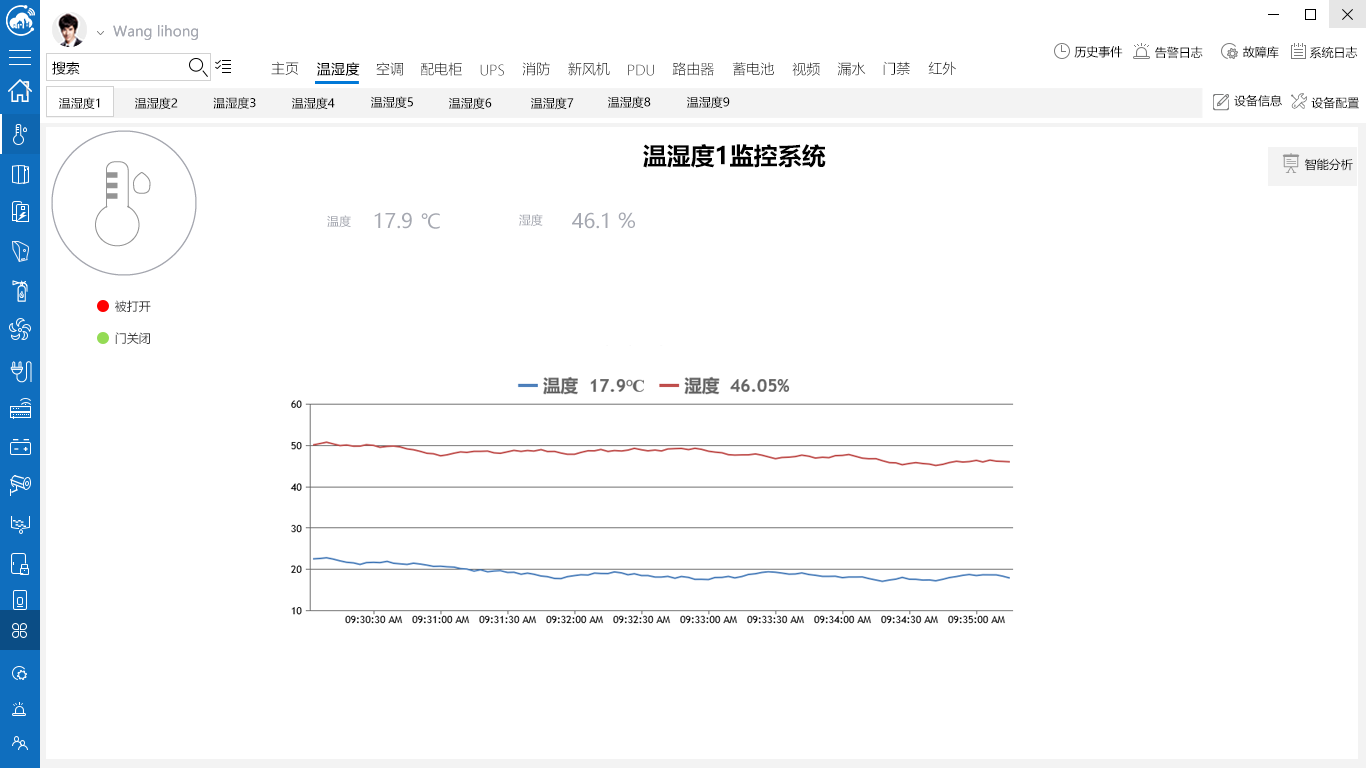This screenshot has width=1366, height=768.
Task: Open 故障库 fault library
Action: click(x=1250, y=51)
